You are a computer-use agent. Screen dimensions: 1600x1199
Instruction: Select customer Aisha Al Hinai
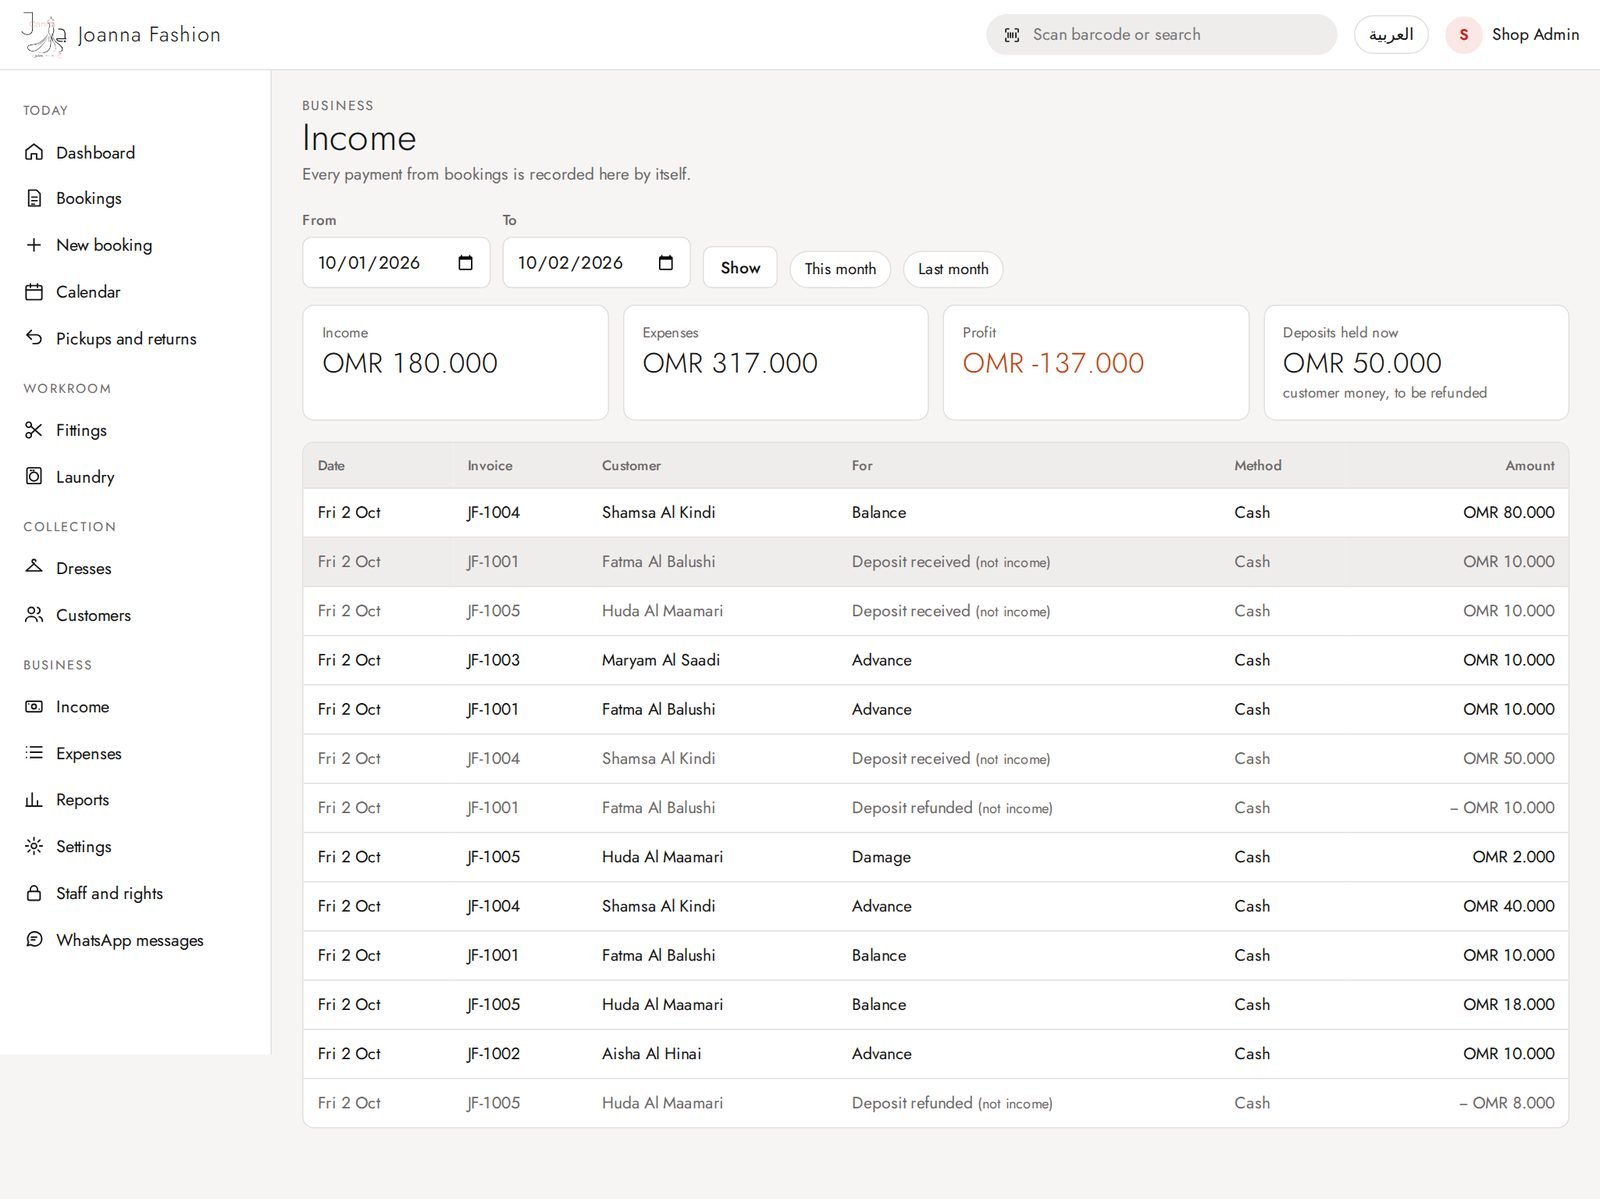[x=652, y=1054]
